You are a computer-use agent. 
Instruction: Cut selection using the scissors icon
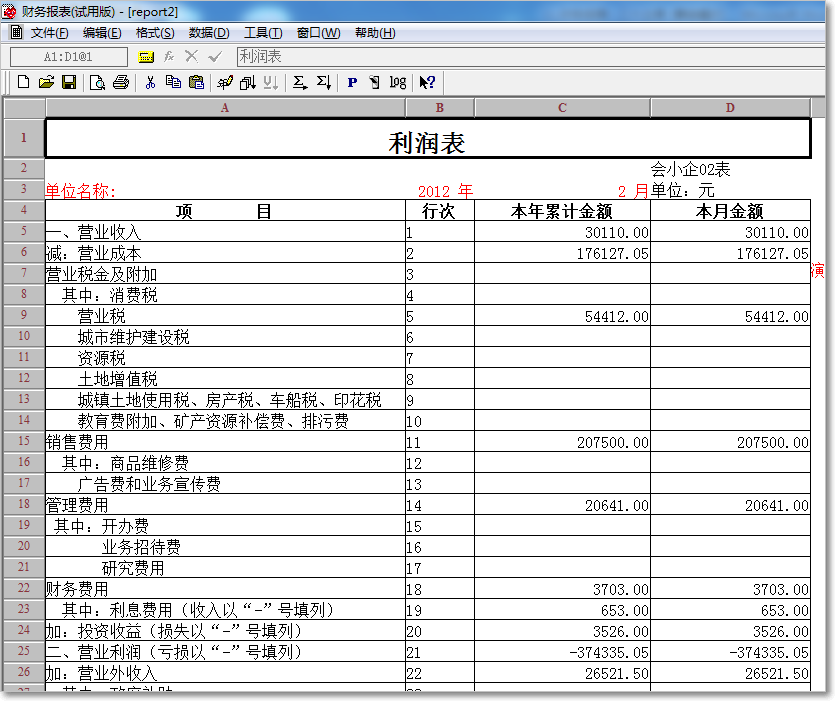(x=153, y=82)
